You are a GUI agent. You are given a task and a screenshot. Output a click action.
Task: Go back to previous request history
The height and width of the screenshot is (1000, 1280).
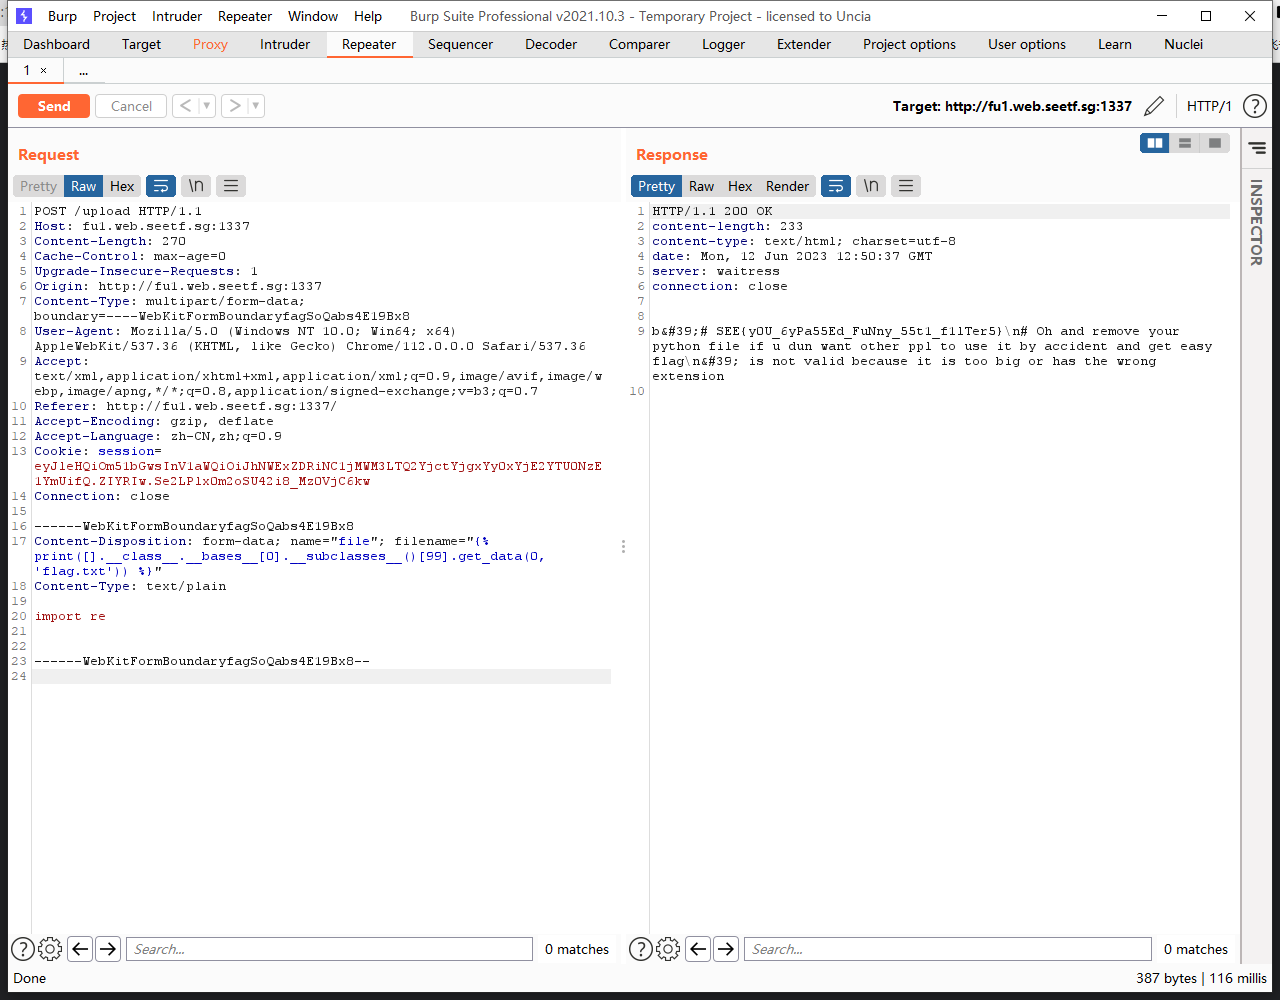(185, 106)
